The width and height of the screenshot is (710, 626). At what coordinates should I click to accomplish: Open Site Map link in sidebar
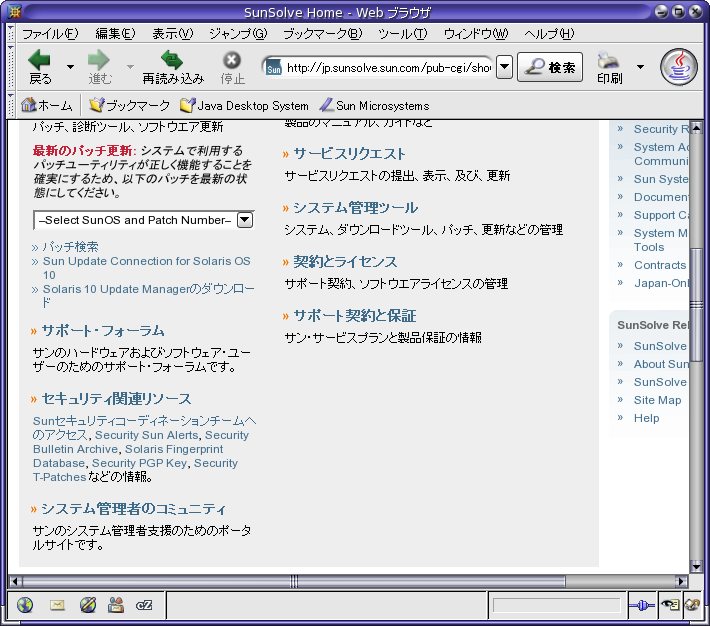(657, 400)
